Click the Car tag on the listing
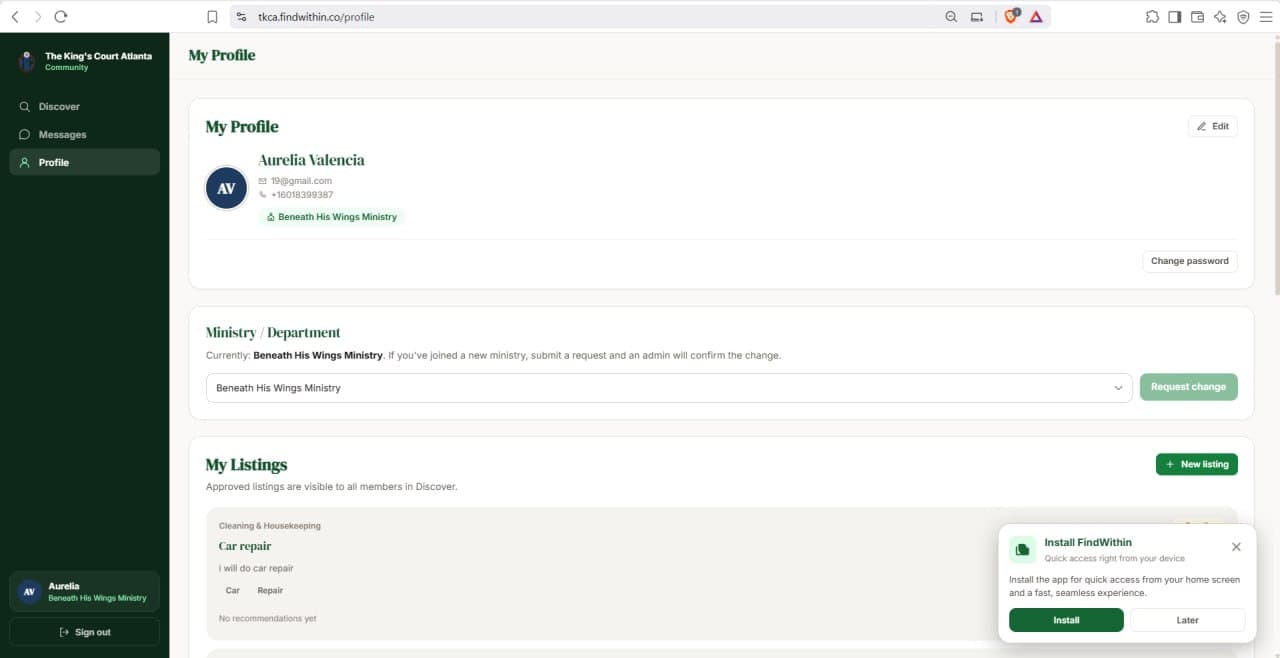The width and height of the screenshot is (1280, 658). pyautogui.click(x=233, y=591)
